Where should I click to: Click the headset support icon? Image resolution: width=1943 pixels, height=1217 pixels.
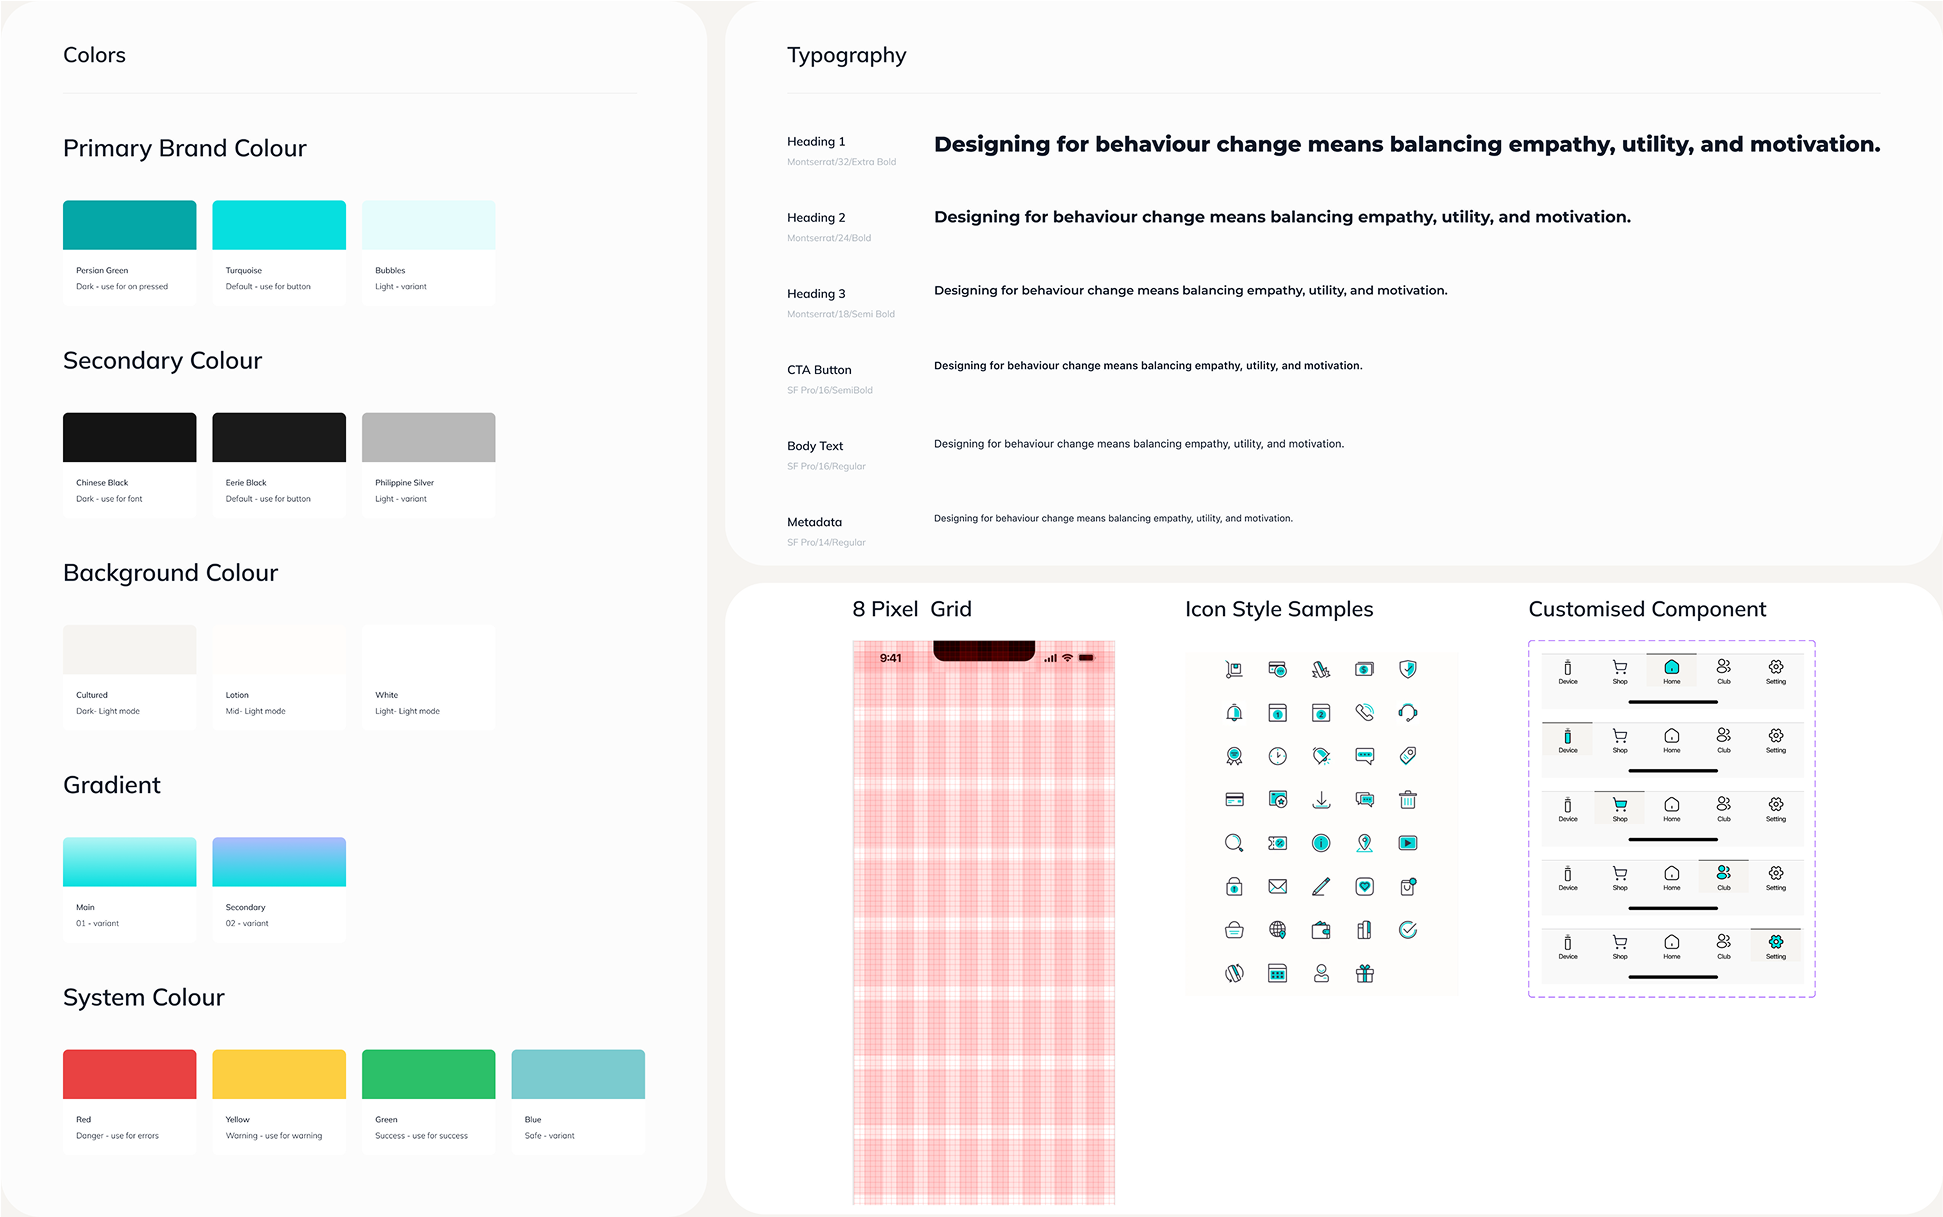click(1407, 713)
